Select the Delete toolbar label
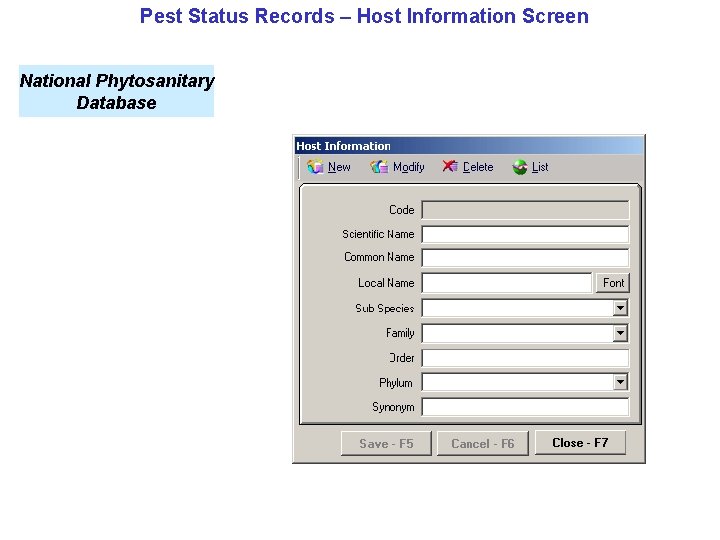720x540 pixels. (478, 167)
